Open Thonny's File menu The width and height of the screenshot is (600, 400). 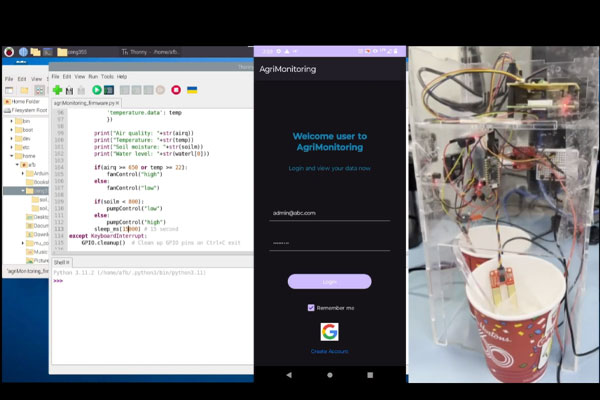pyautogui.click(x=55, y=77)
